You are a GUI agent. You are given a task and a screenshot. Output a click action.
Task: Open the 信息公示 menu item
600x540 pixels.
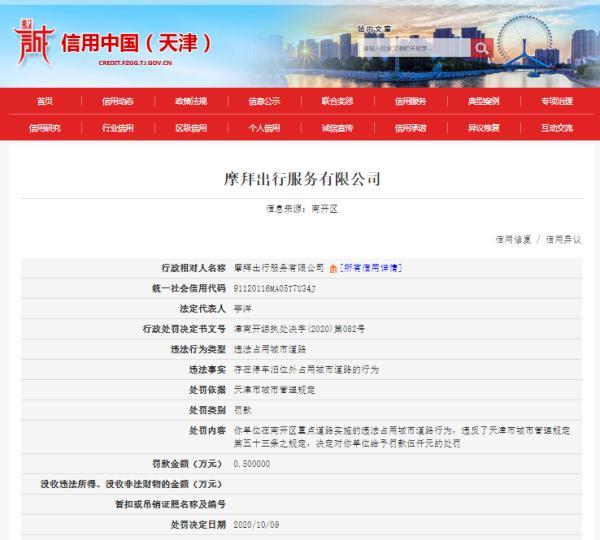264,101
